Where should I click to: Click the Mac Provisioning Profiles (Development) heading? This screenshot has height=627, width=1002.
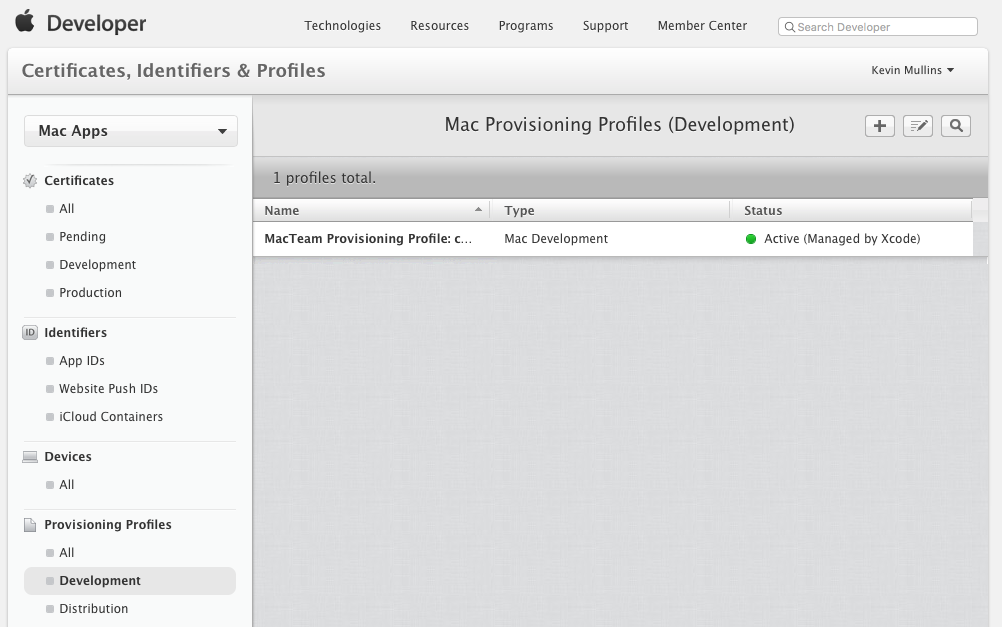point(620,125)
